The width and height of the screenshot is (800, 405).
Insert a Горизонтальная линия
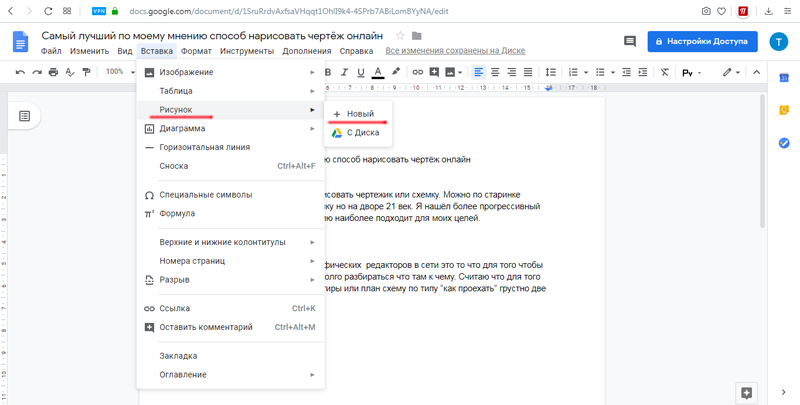[231, 147]
